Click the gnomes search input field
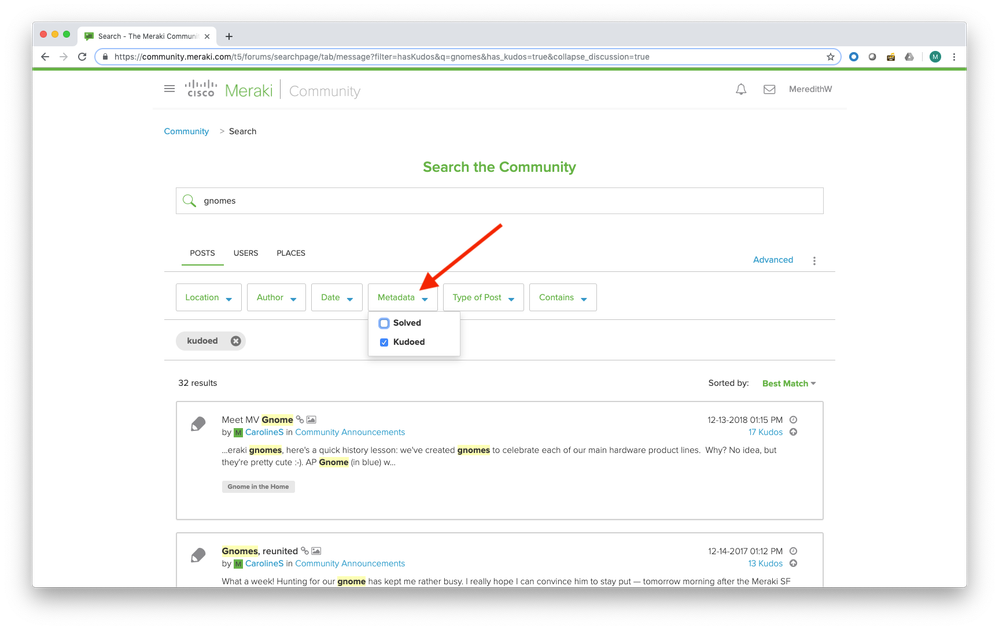 coord(500,201)
